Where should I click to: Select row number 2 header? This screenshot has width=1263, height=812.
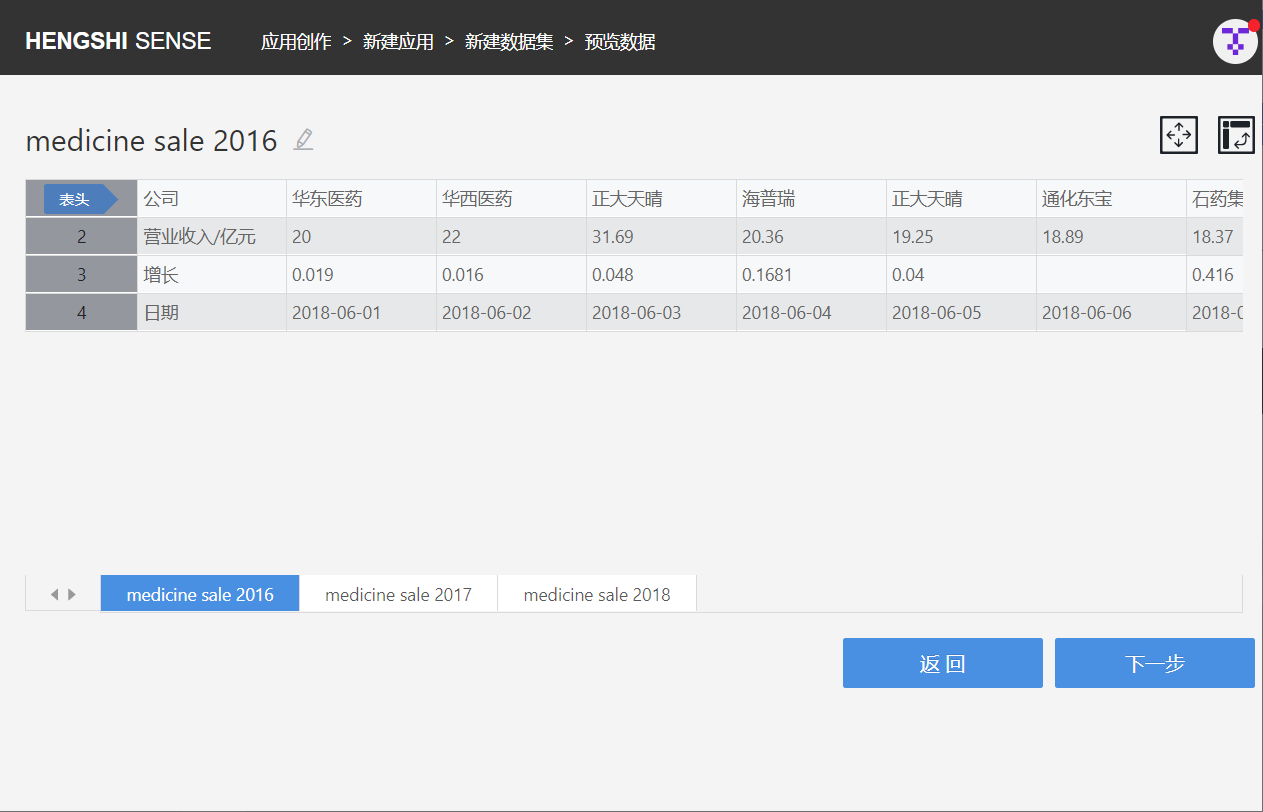tap(81, 237)
